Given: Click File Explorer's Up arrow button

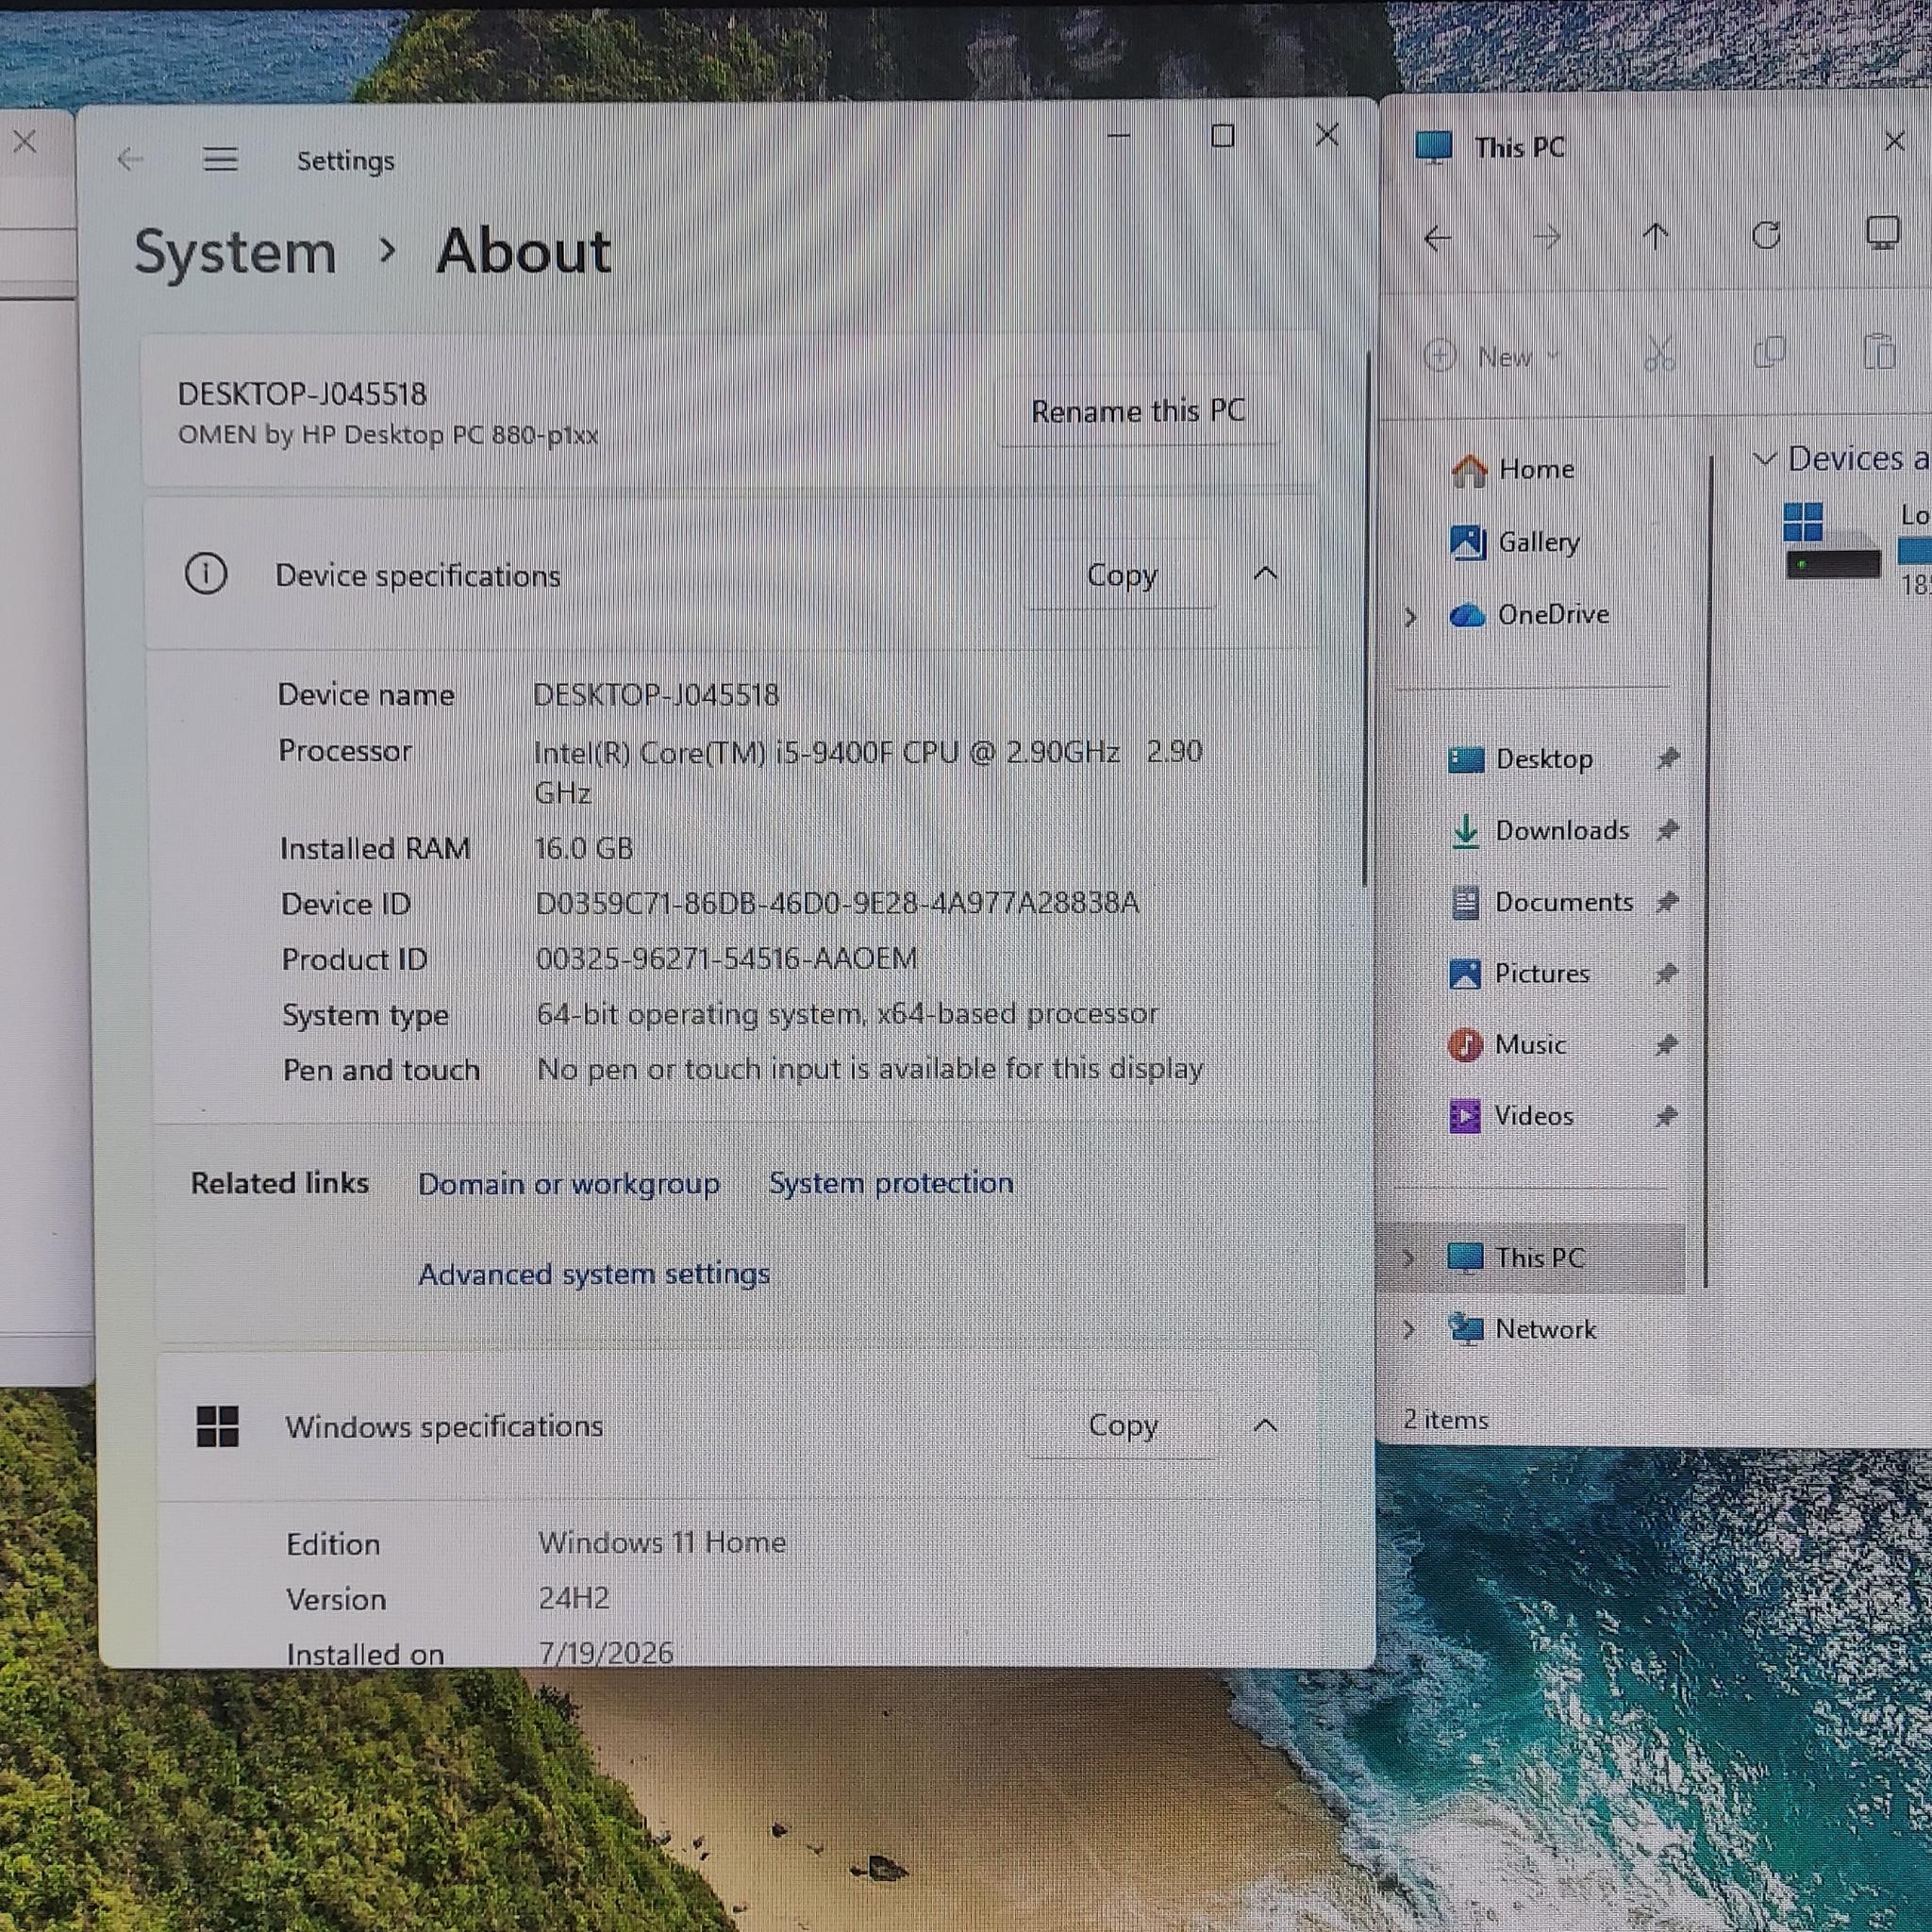Looking at the screenshot, I should point(1656,237).
